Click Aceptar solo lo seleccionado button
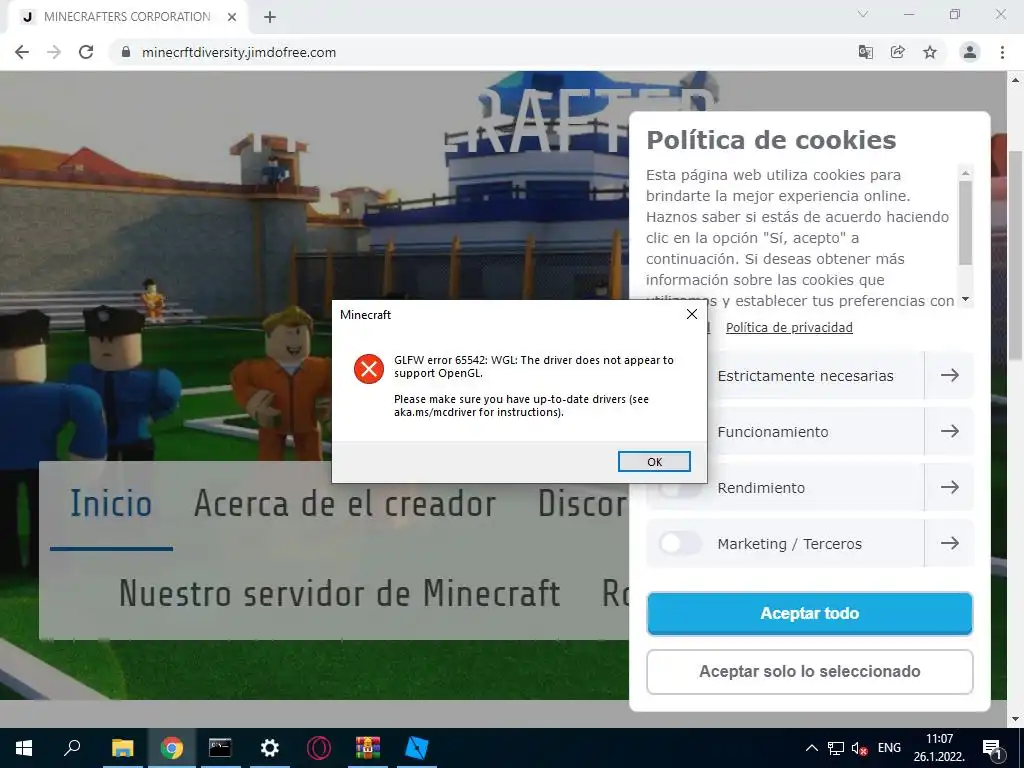The image size is (1024, 768). 810,671
